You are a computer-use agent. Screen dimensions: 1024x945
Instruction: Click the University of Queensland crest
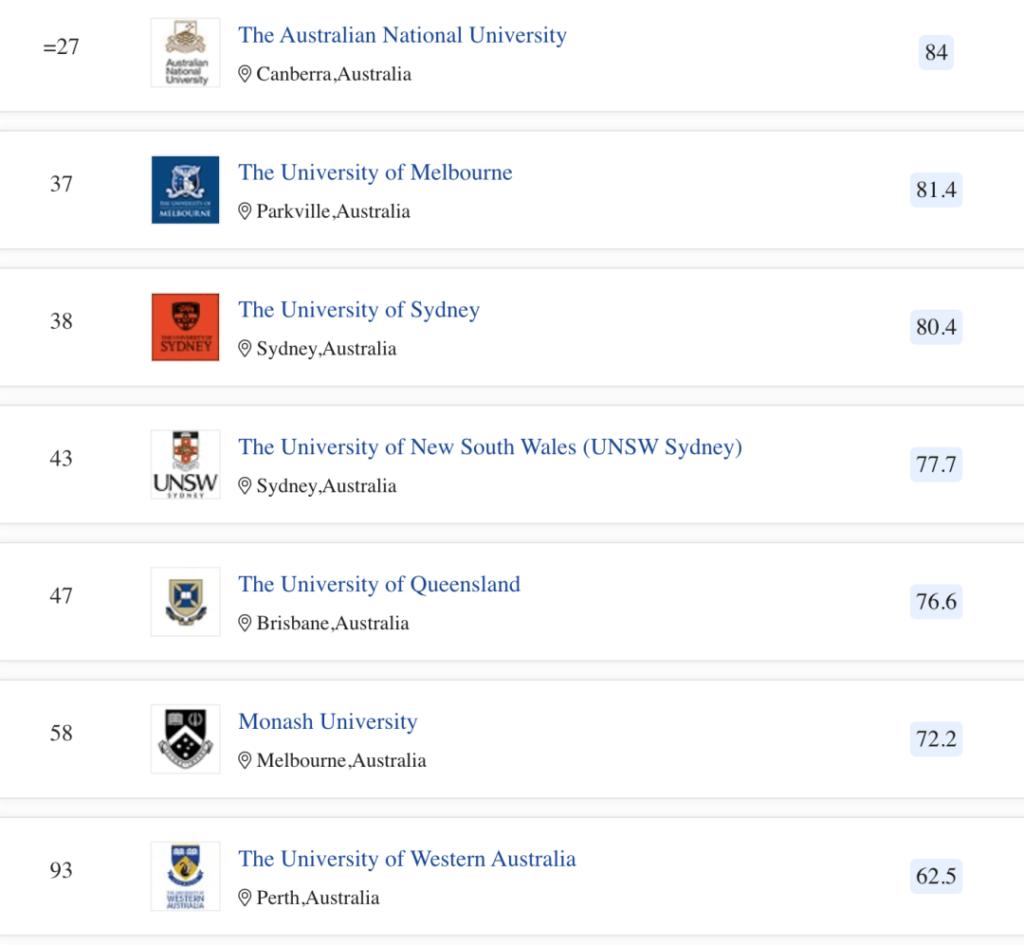click(x=185, y=601)
